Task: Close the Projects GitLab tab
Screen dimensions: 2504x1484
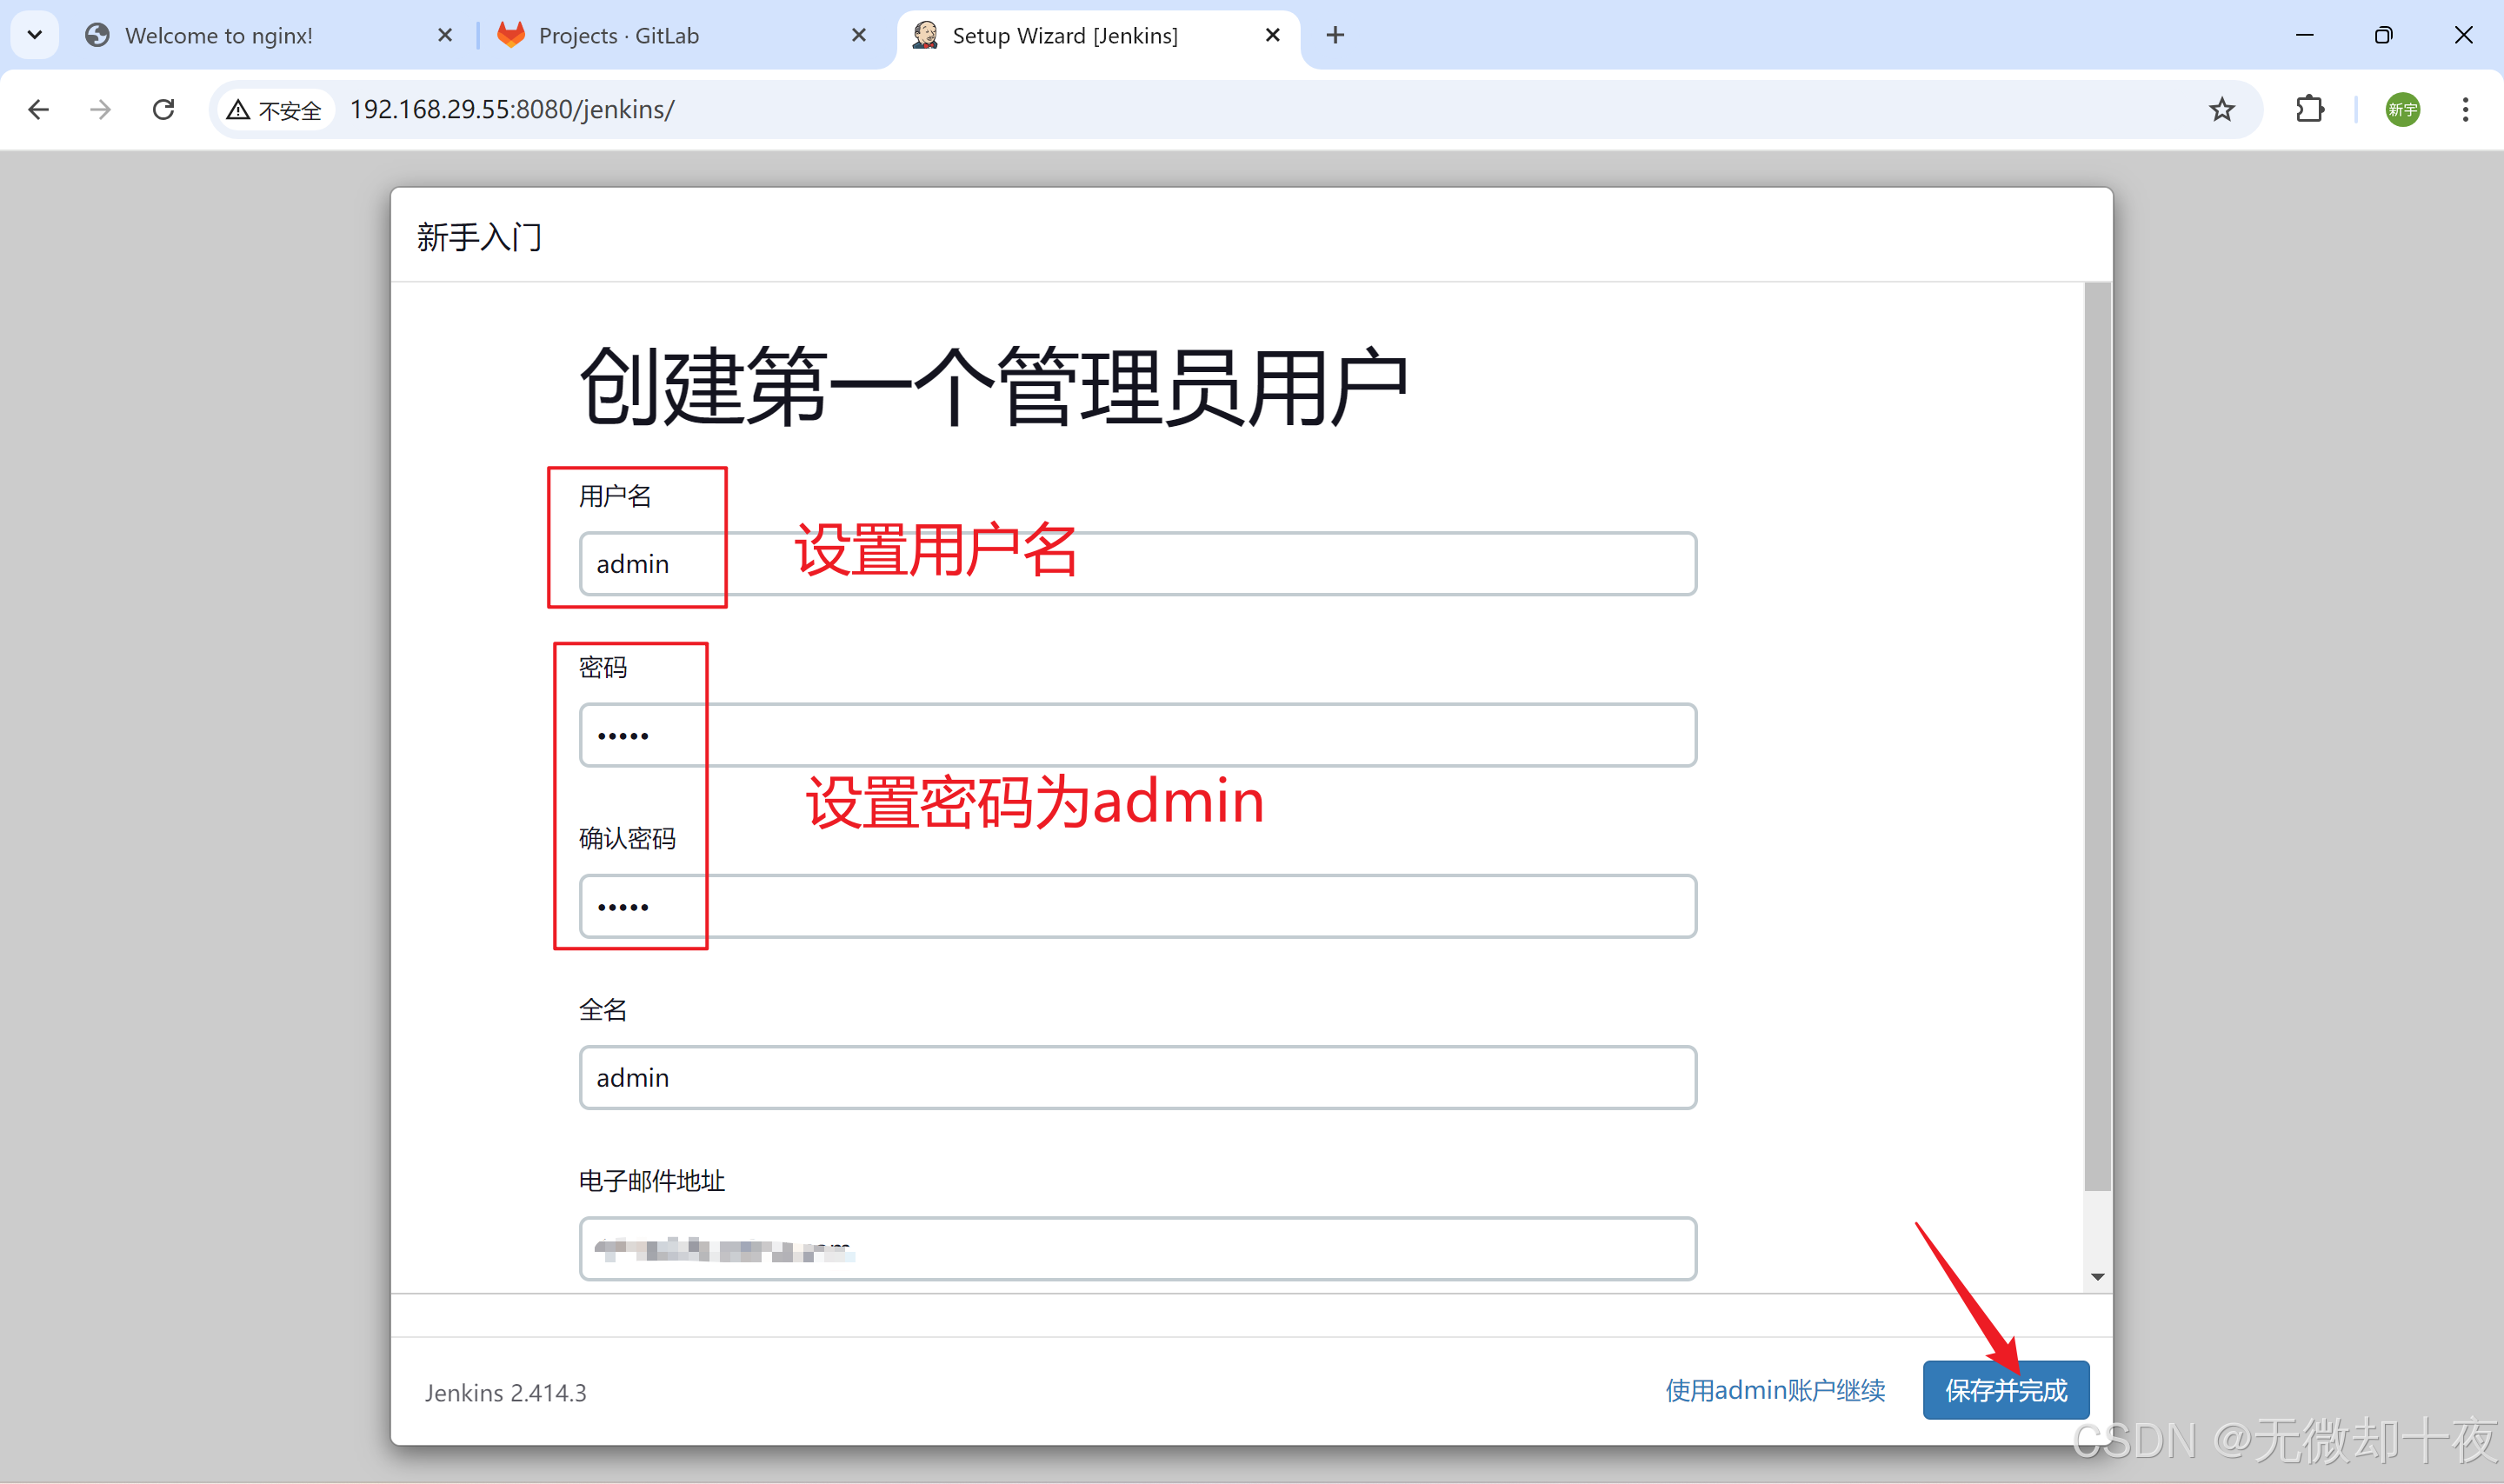Action: [x=858, y=36]
